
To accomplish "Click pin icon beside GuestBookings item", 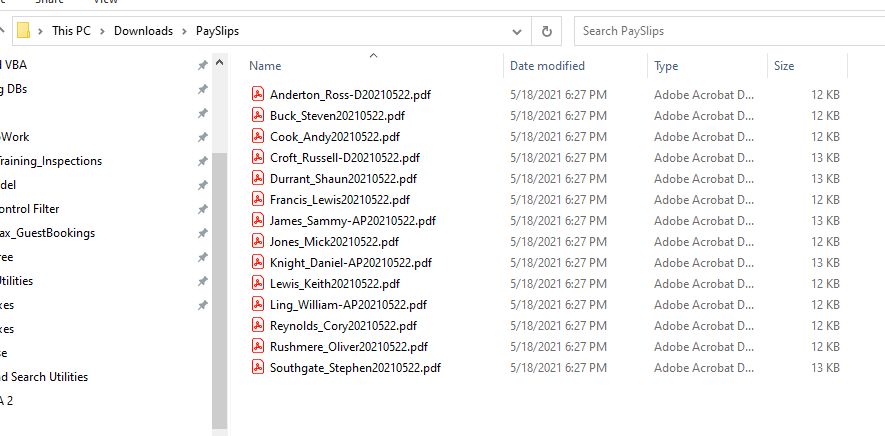I will pos(203,233).
